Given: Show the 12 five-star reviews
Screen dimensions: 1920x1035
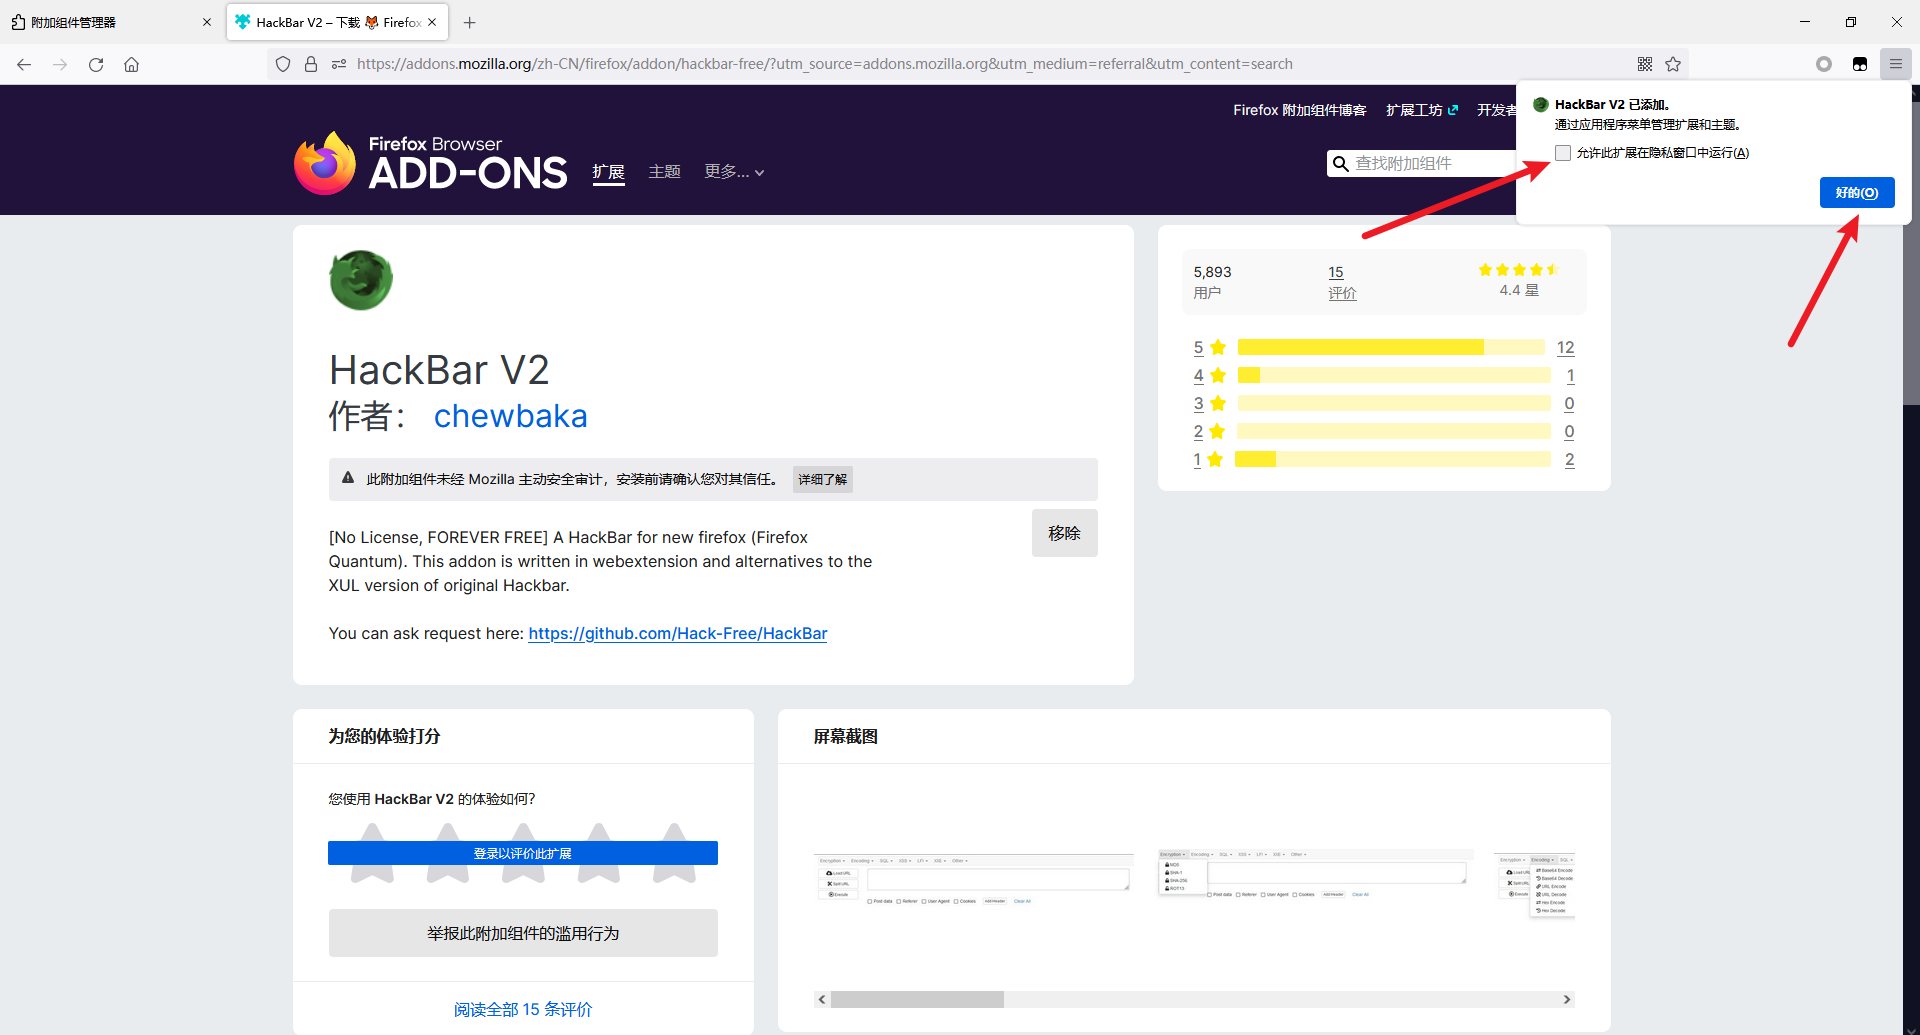Looking at the screenshot, I should click(1565, 347).
